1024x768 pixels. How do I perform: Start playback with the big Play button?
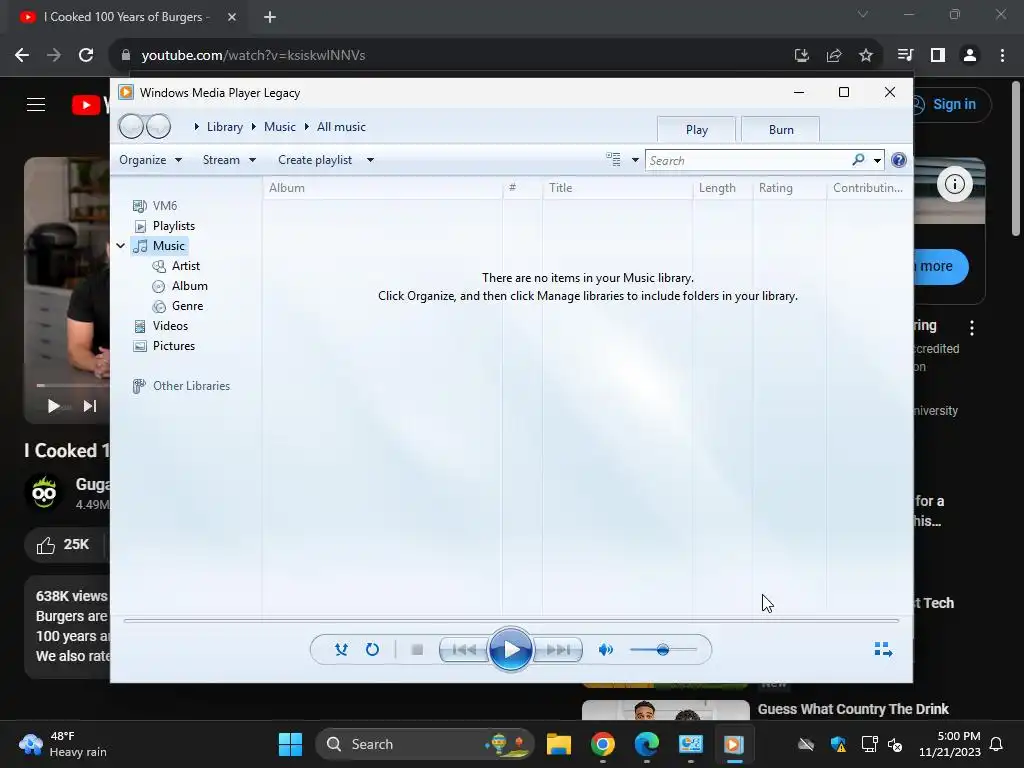click(511, 649)
